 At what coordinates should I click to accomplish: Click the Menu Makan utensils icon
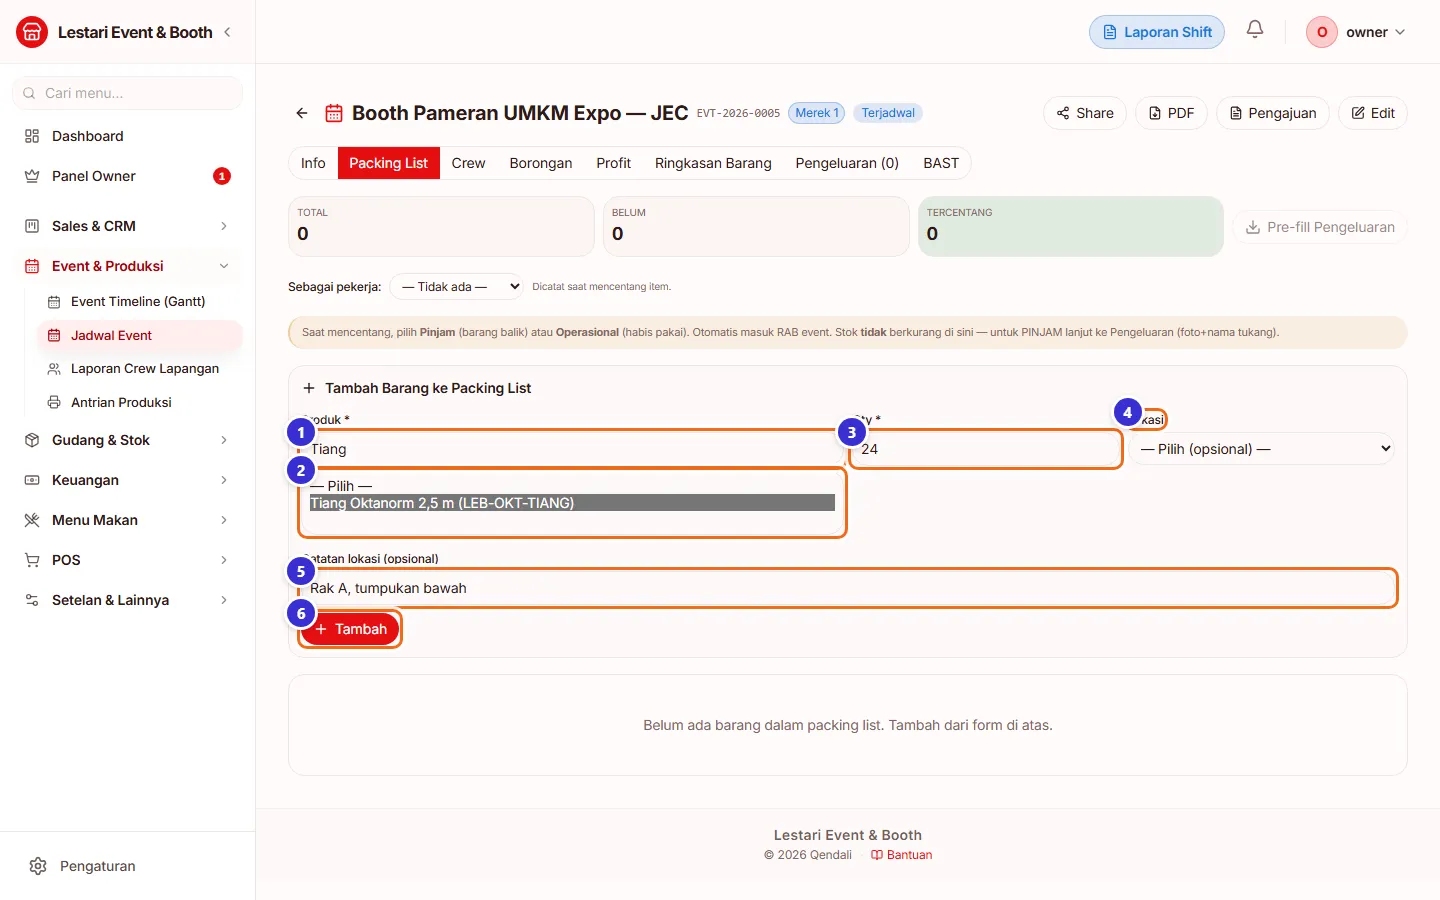coord(32,520)
